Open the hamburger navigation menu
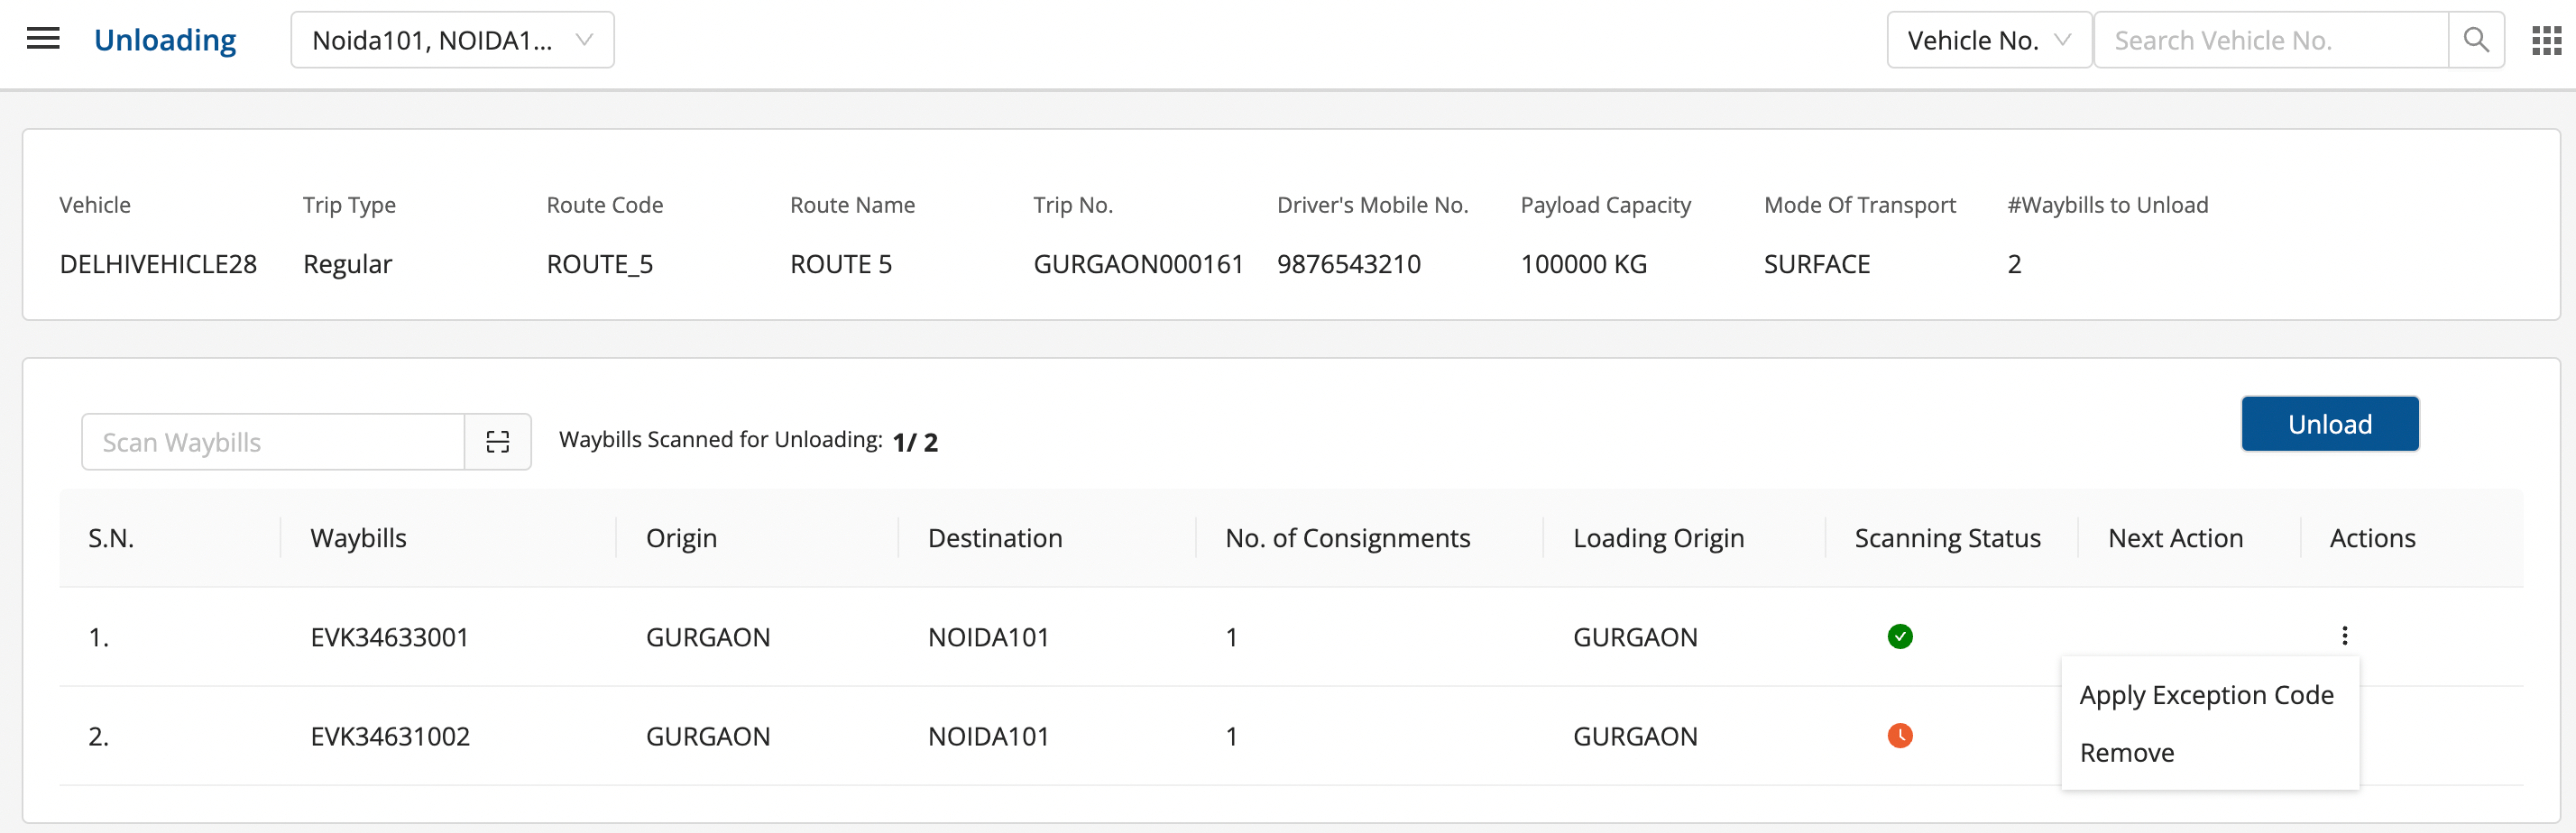This screenshot has height=833, width=2576. click(x=43, y=40)
